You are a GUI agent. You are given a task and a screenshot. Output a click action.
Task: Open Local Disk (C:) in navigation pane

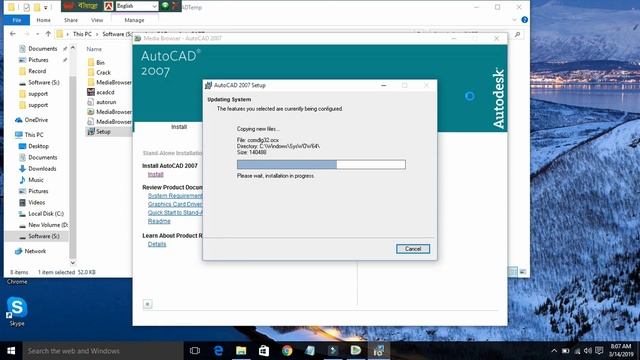click(46, 214)
